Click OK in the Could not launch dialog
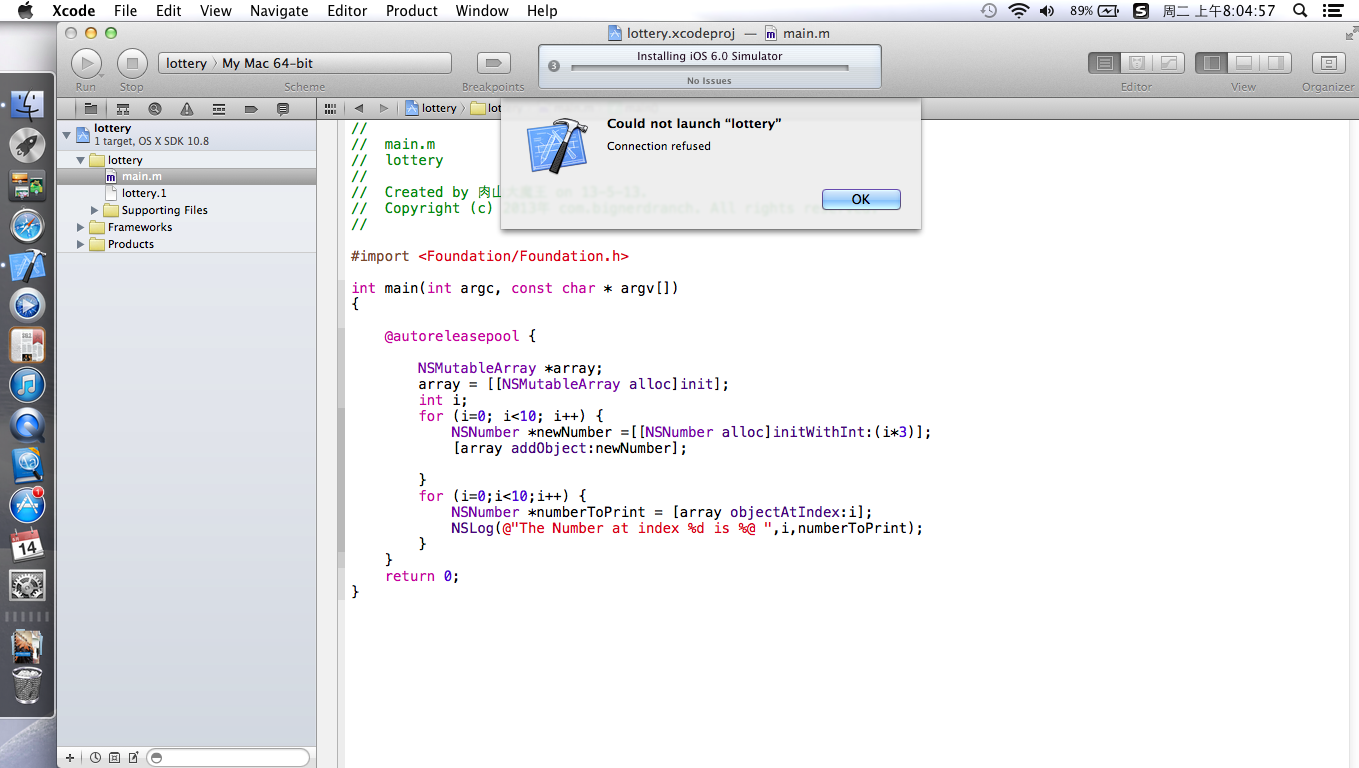 [861, 199]
